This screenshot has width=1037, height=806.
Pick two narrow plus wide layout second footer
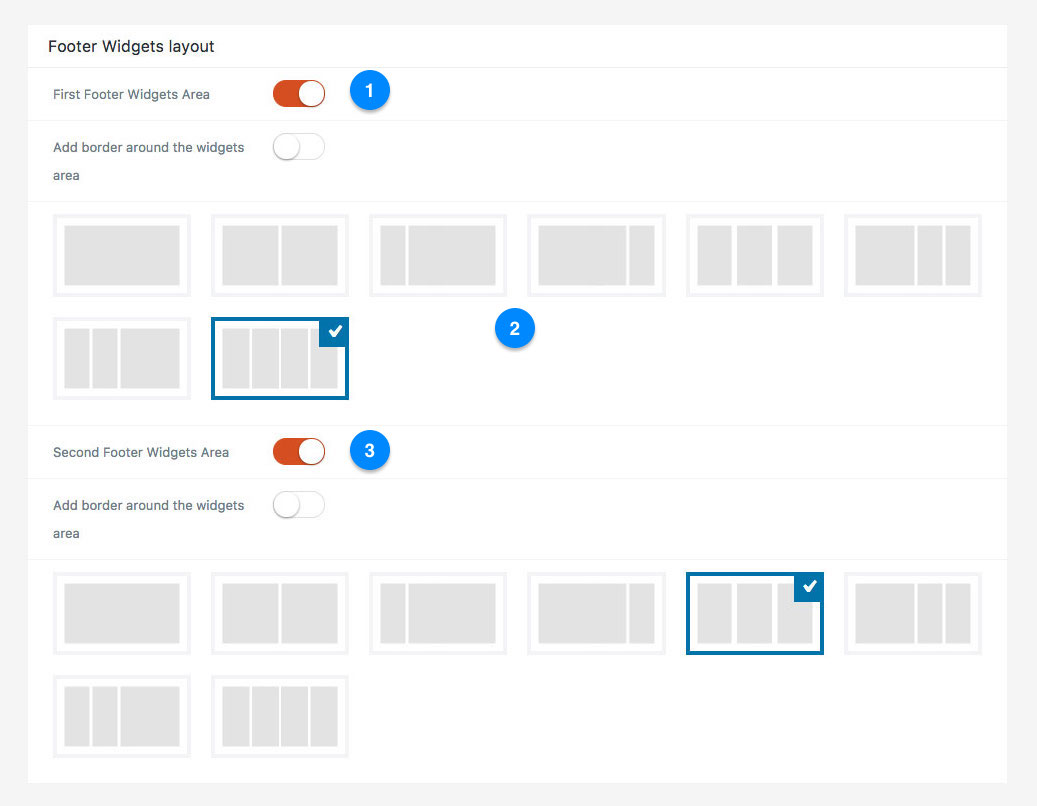122,716
